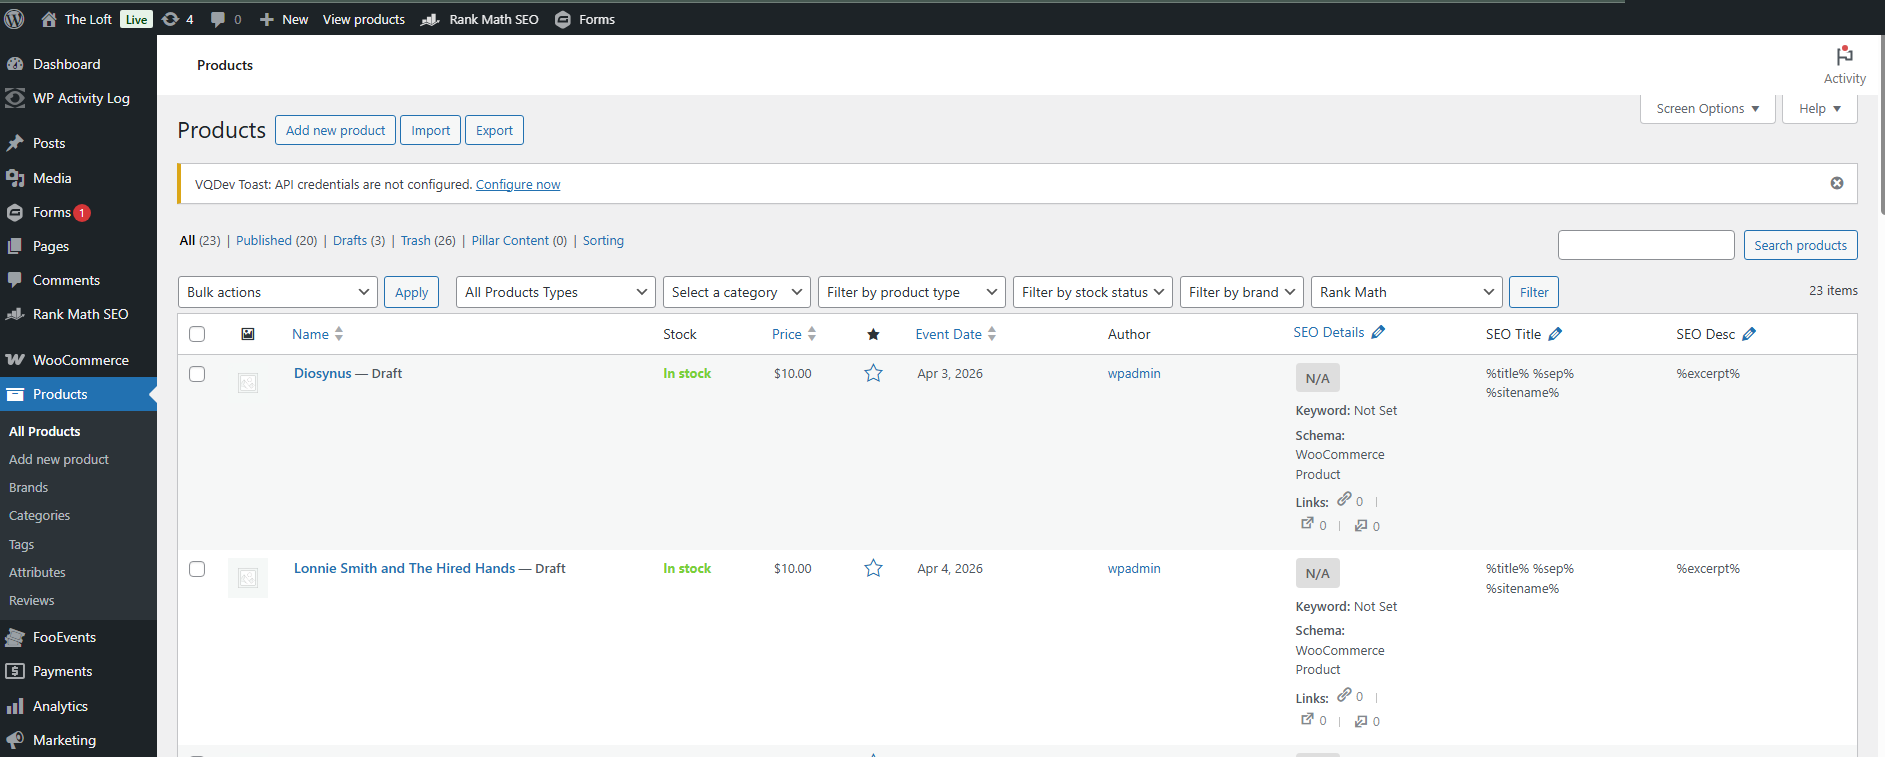Image resolution: width=1885 pixels, height=757 pixels.
Task: Open the Diosynus product thumbnail
Action: (x=248, y=382)
